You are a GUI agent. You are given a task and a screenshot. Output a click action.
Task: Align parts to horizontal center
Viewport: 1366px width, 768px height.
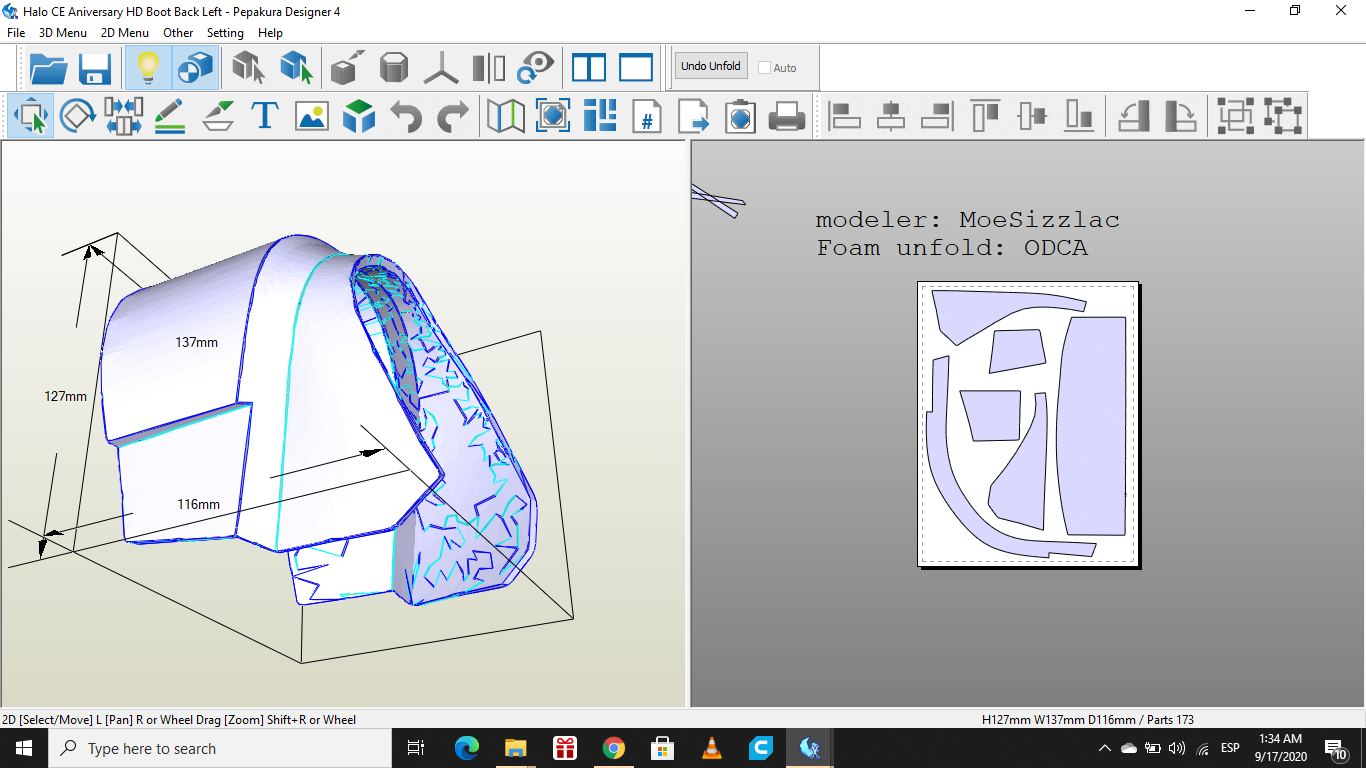coord(891,116)
